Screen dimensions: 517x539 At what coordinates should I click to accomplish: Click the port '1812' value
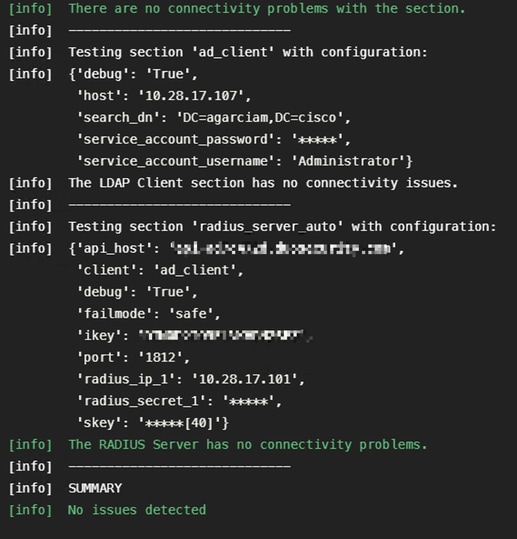(161, 358)
